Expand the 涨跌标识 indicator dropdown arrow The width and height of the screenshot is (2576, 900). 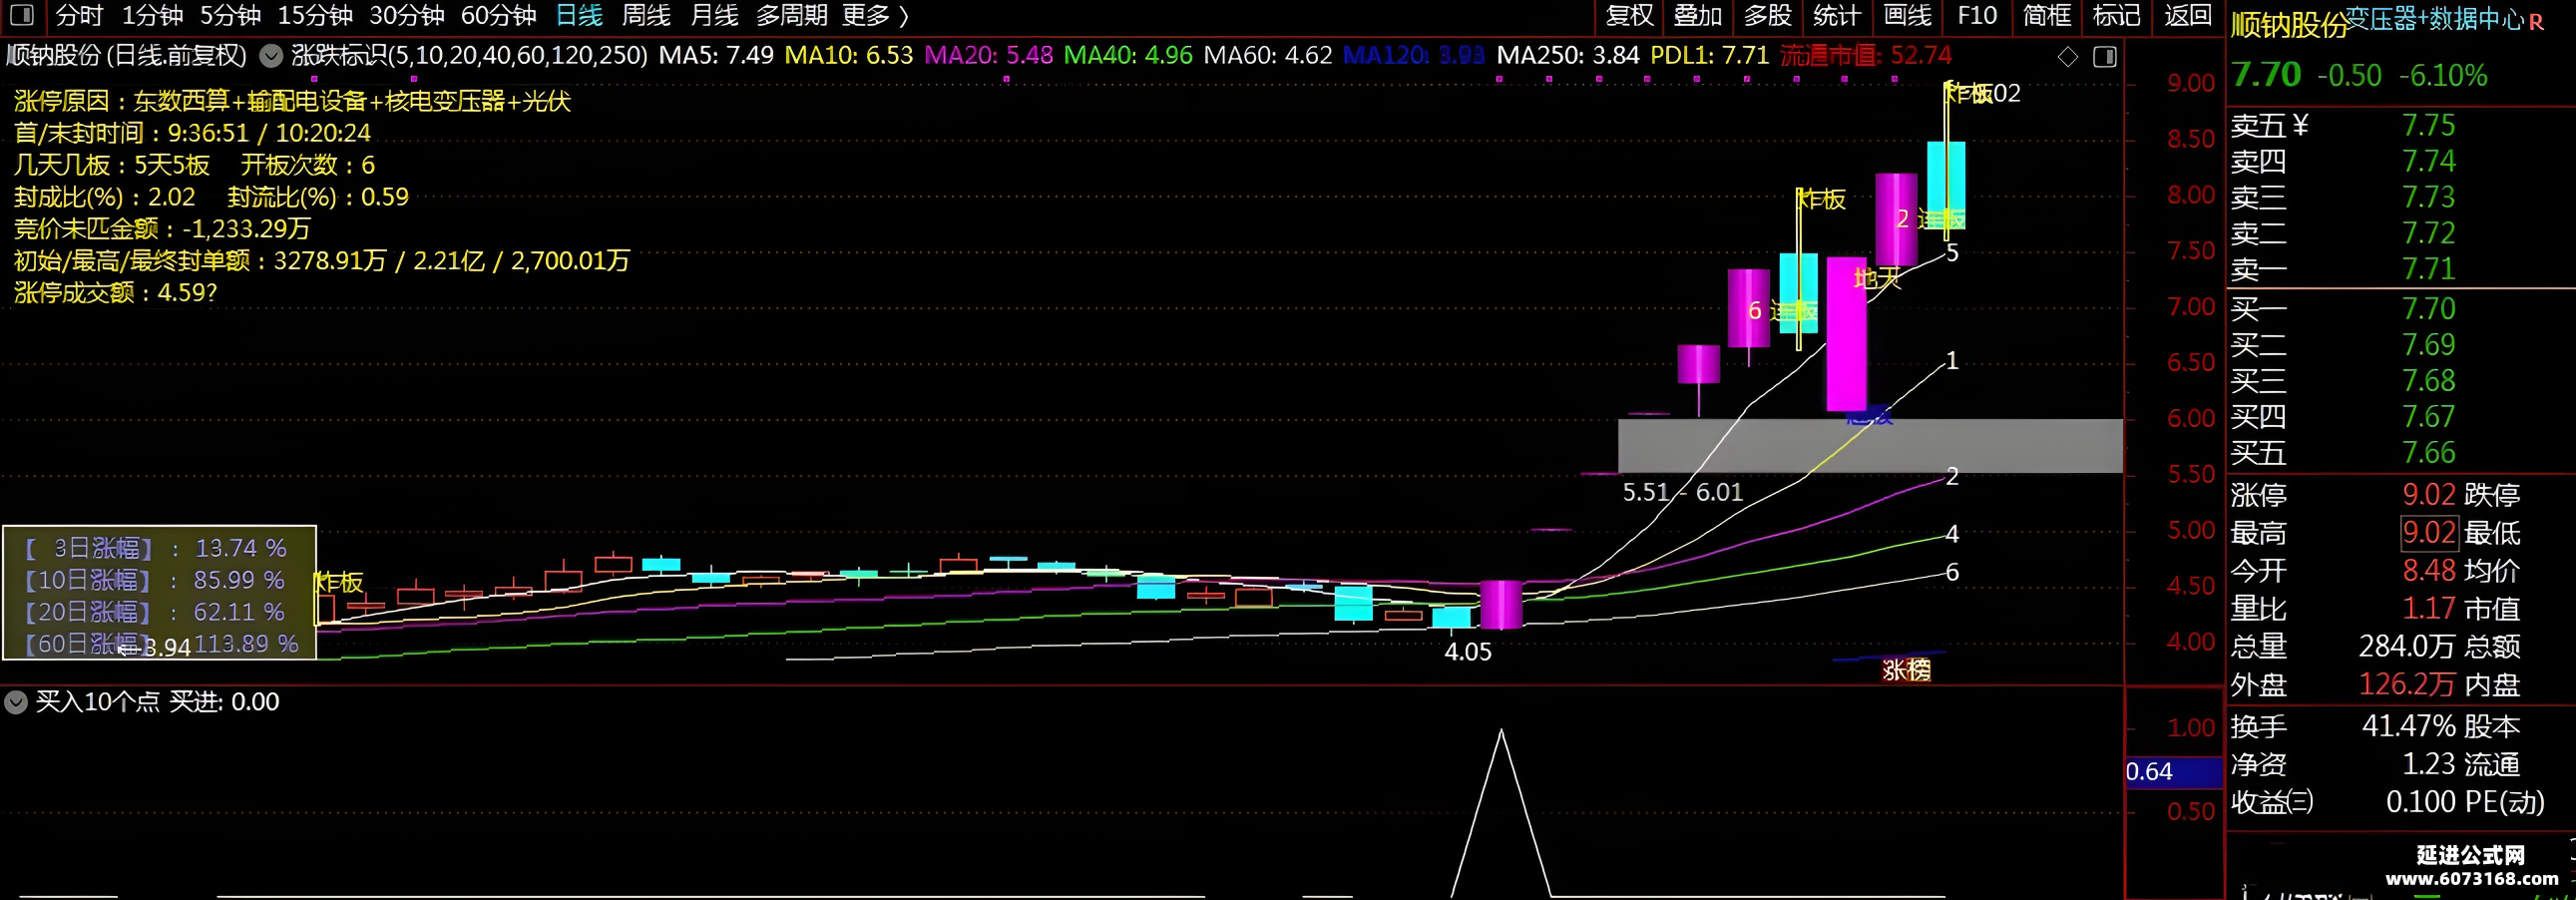pos(271,56)
